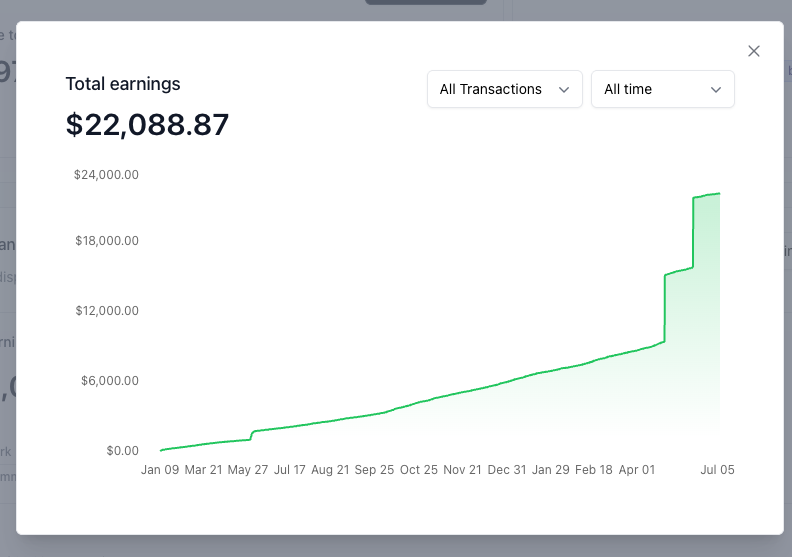
Task: Click the $12,000.00 y-axis label
Action: 107,311
